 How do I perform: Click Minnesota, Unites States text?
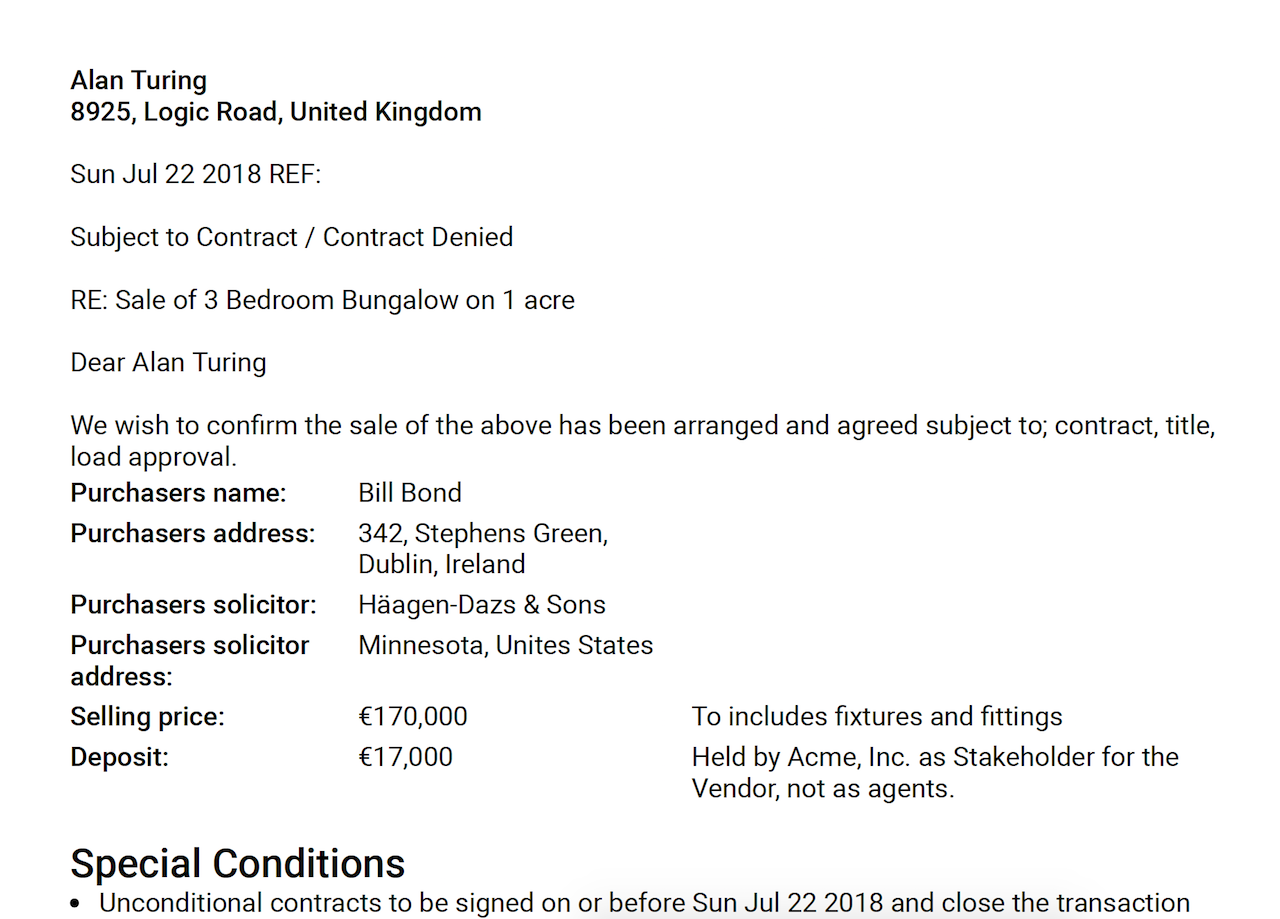point(506,646)
